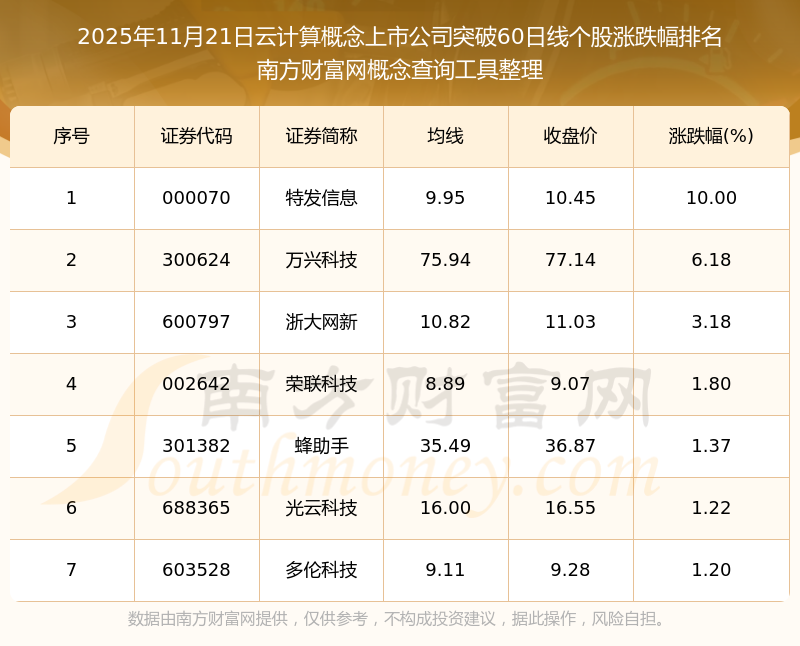Screen dimensions: 800x646
Task: Click the 证券代码 column header
Action: coord(196,136)
